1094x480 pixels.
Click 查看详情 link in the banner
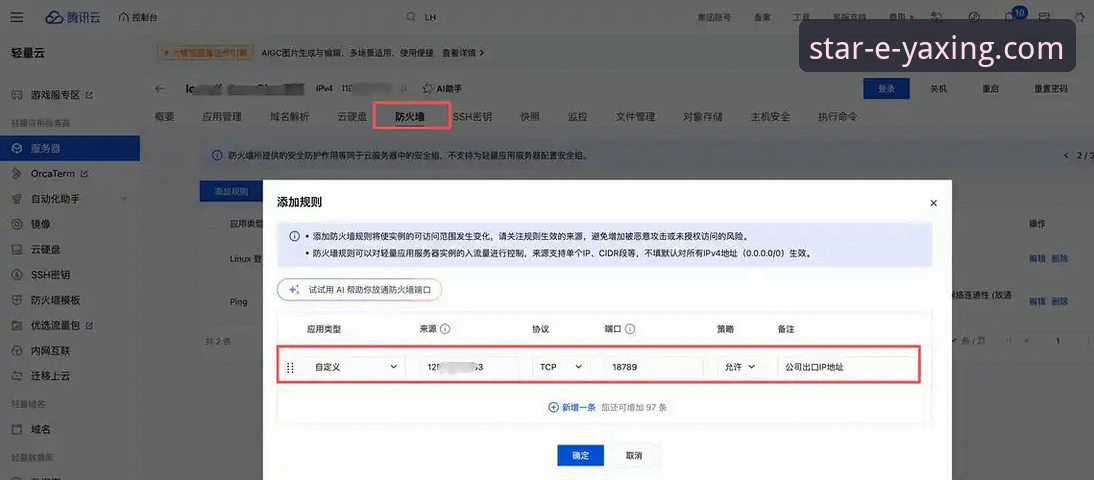(463, 52)
